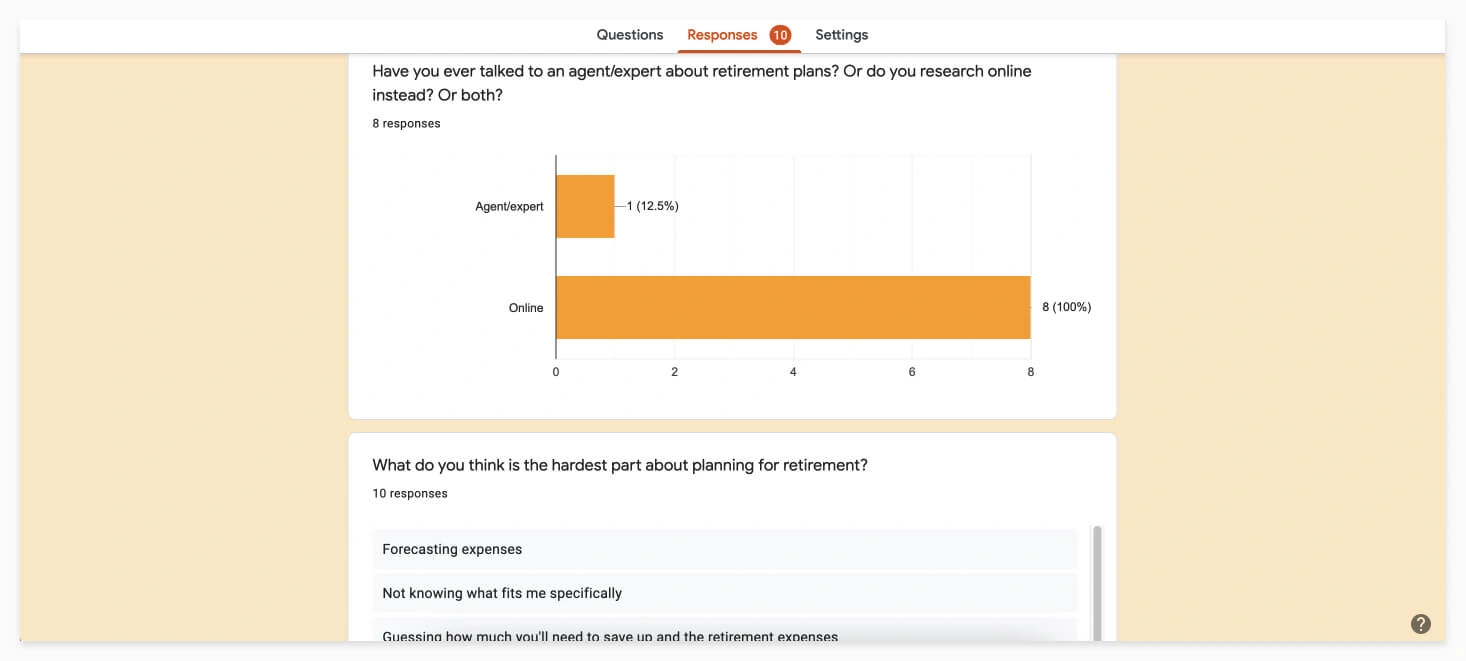Click the orange 10 responses badge
This screenshot has height=661, width=1466.
(x=780, y=35)
